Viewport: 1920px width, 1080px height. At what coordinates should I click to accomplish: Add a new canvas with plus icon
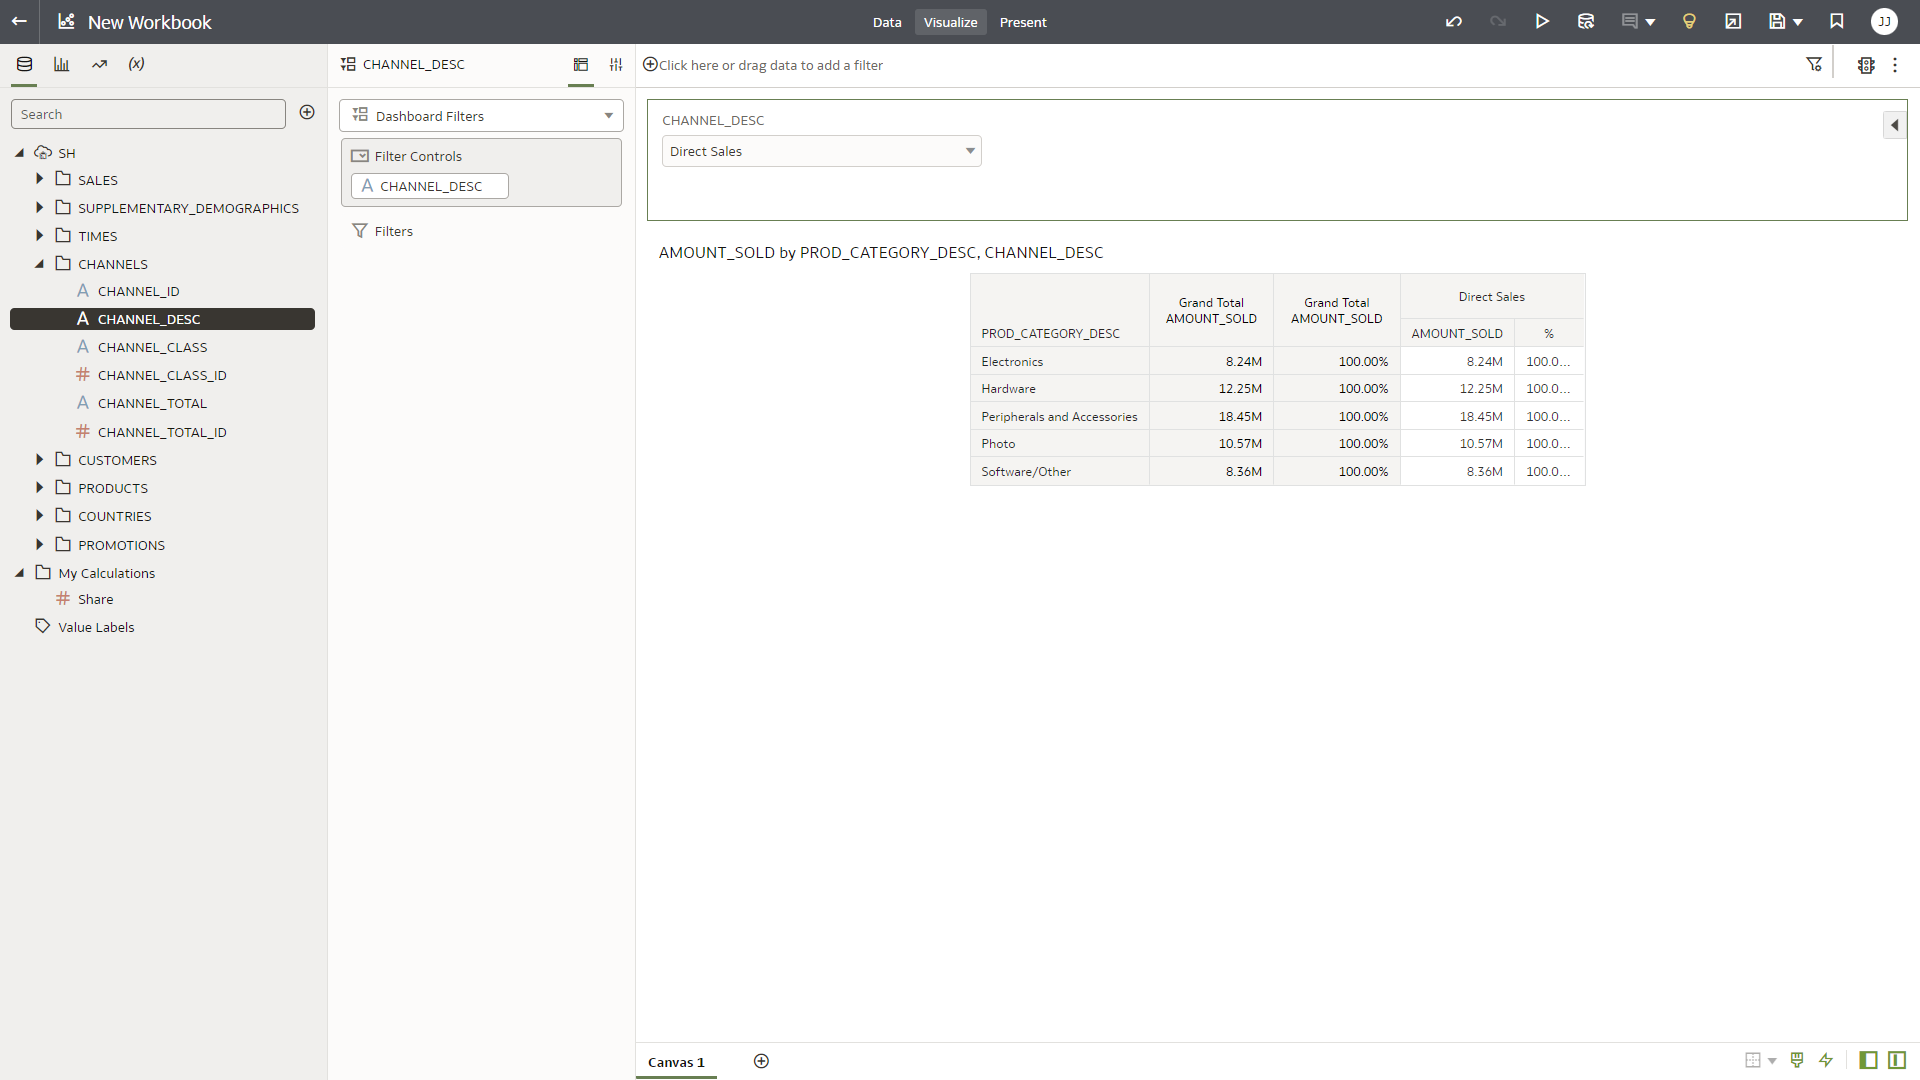pos(761,1061)
